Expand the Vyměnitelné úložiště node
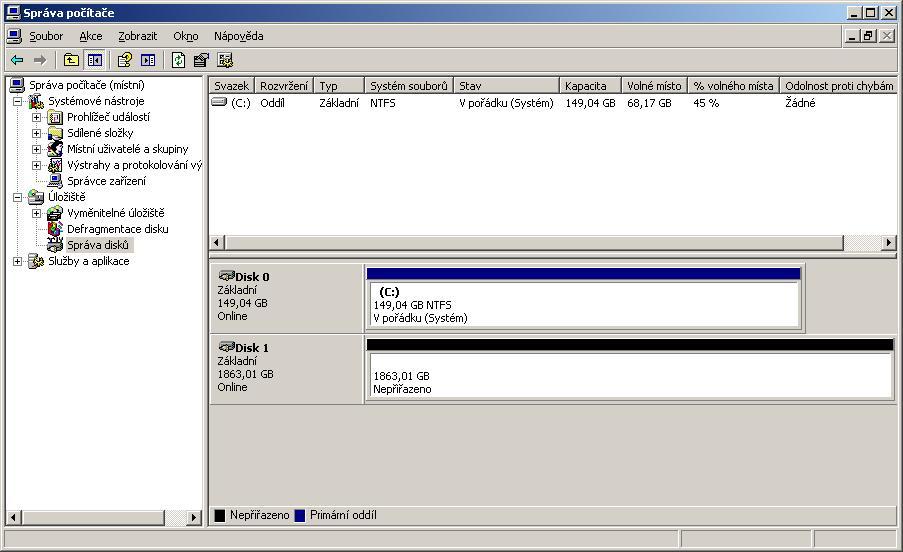The image size is (903, 552). (x=36, y=214)
